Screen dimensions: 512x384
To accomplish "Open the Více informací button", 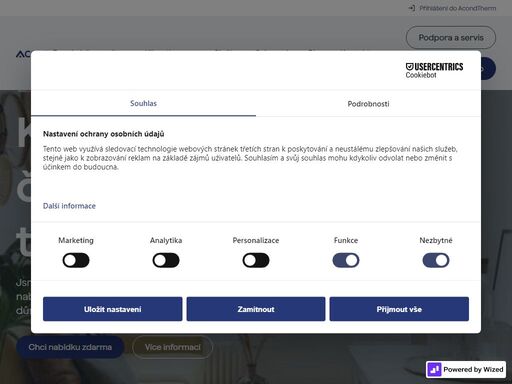I will pyautogui.click(x=172, y=347).
